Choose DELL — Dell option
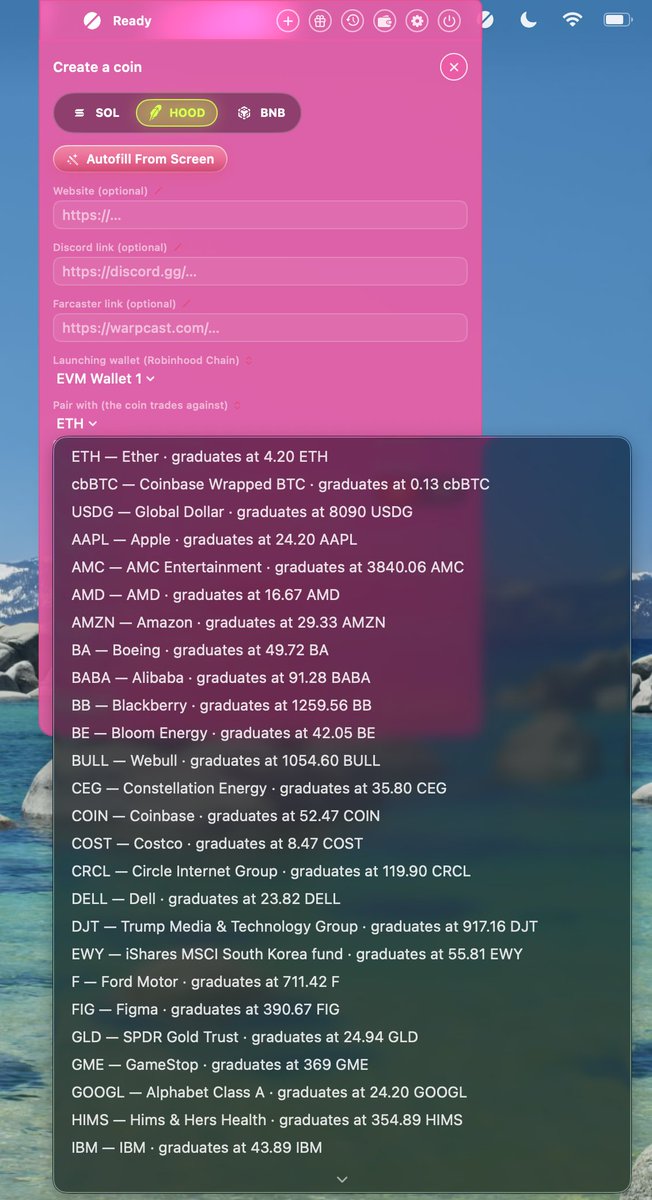 tap(342, 899)
